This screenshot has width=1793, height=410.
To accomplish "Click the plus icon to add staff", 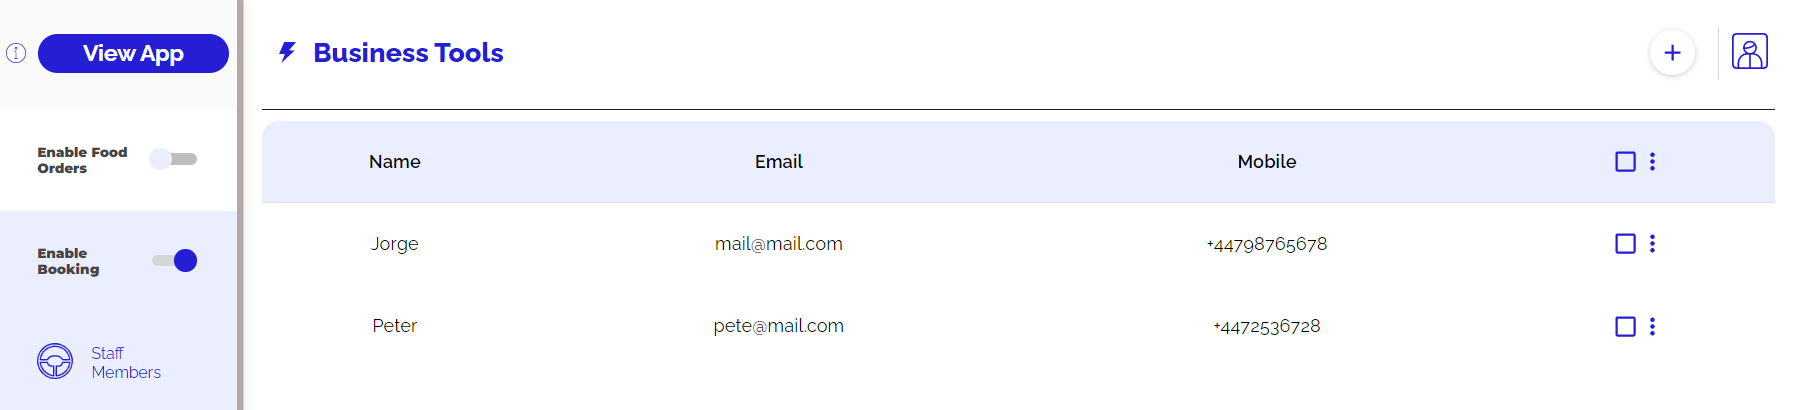I will pyautogui.click(x=1672, y=53).
